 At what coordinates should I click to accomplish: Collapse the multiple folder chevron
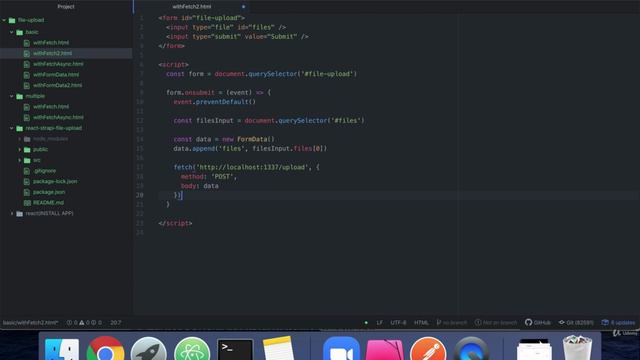[x=12, y=96]
